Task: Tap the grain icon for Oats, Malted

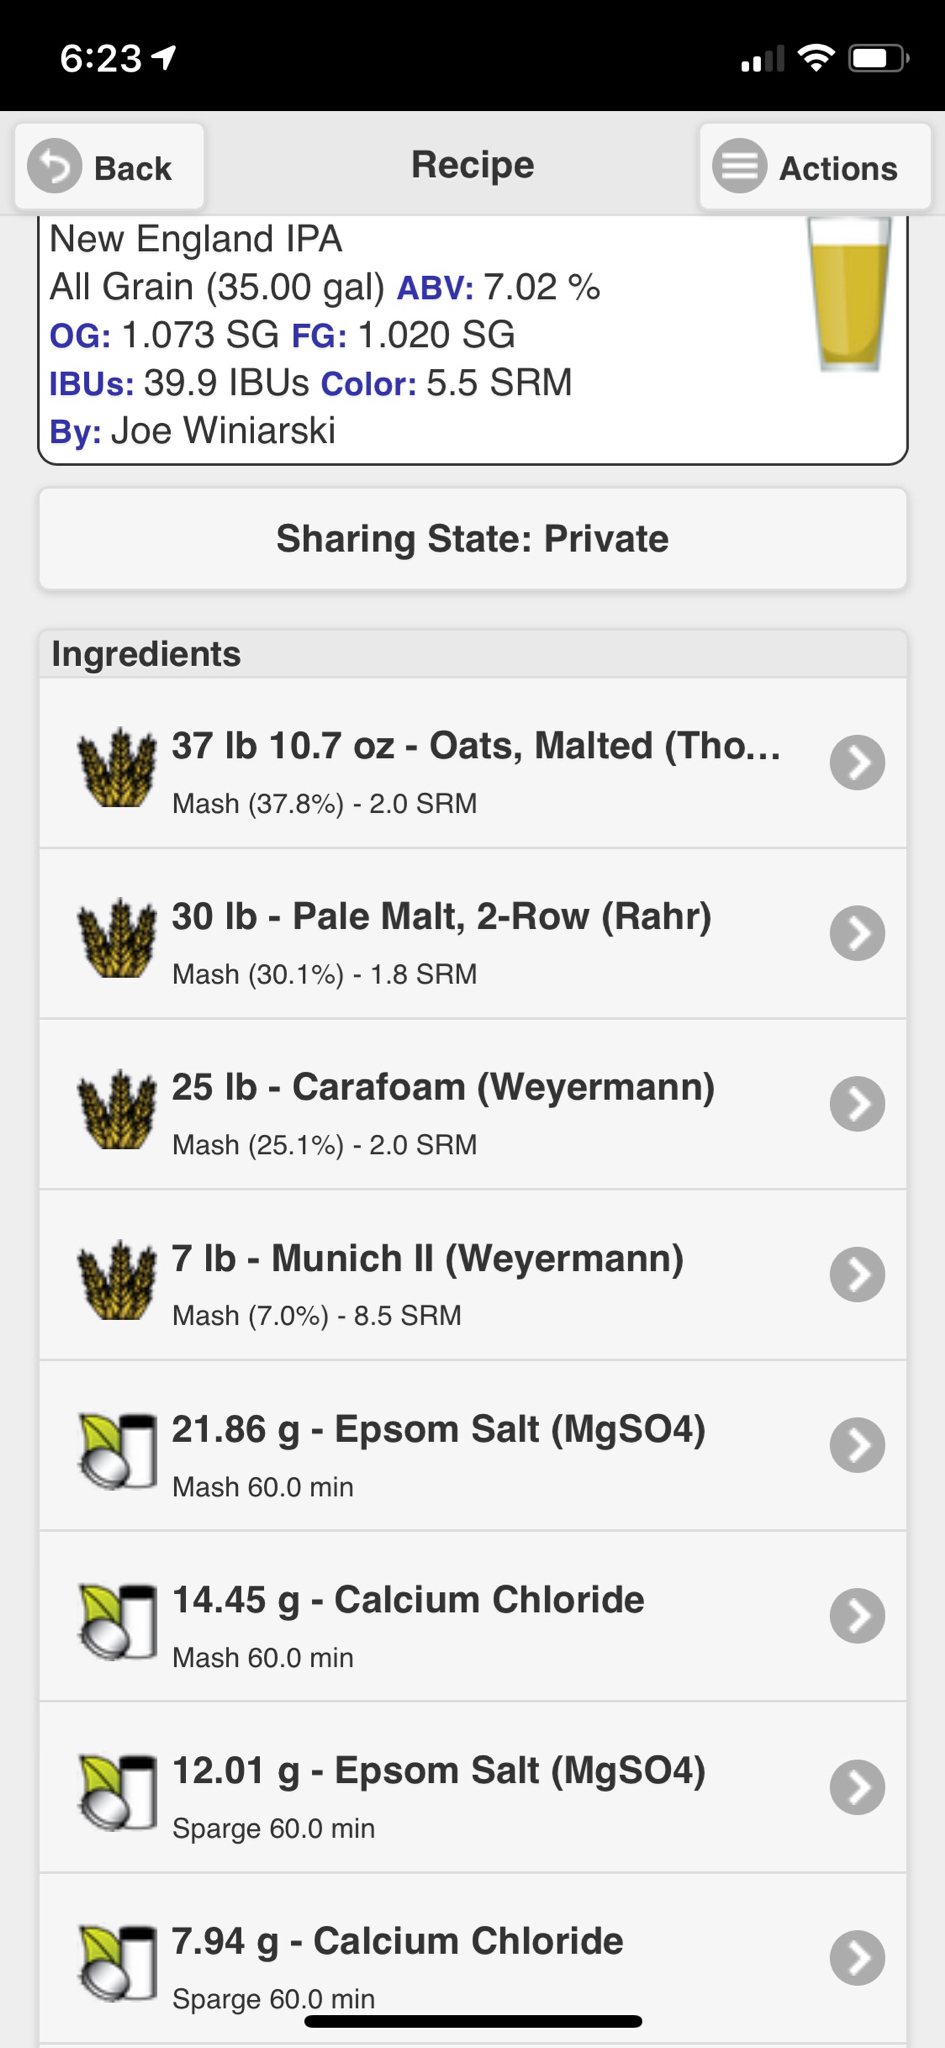Action: (x=117, y=766)
